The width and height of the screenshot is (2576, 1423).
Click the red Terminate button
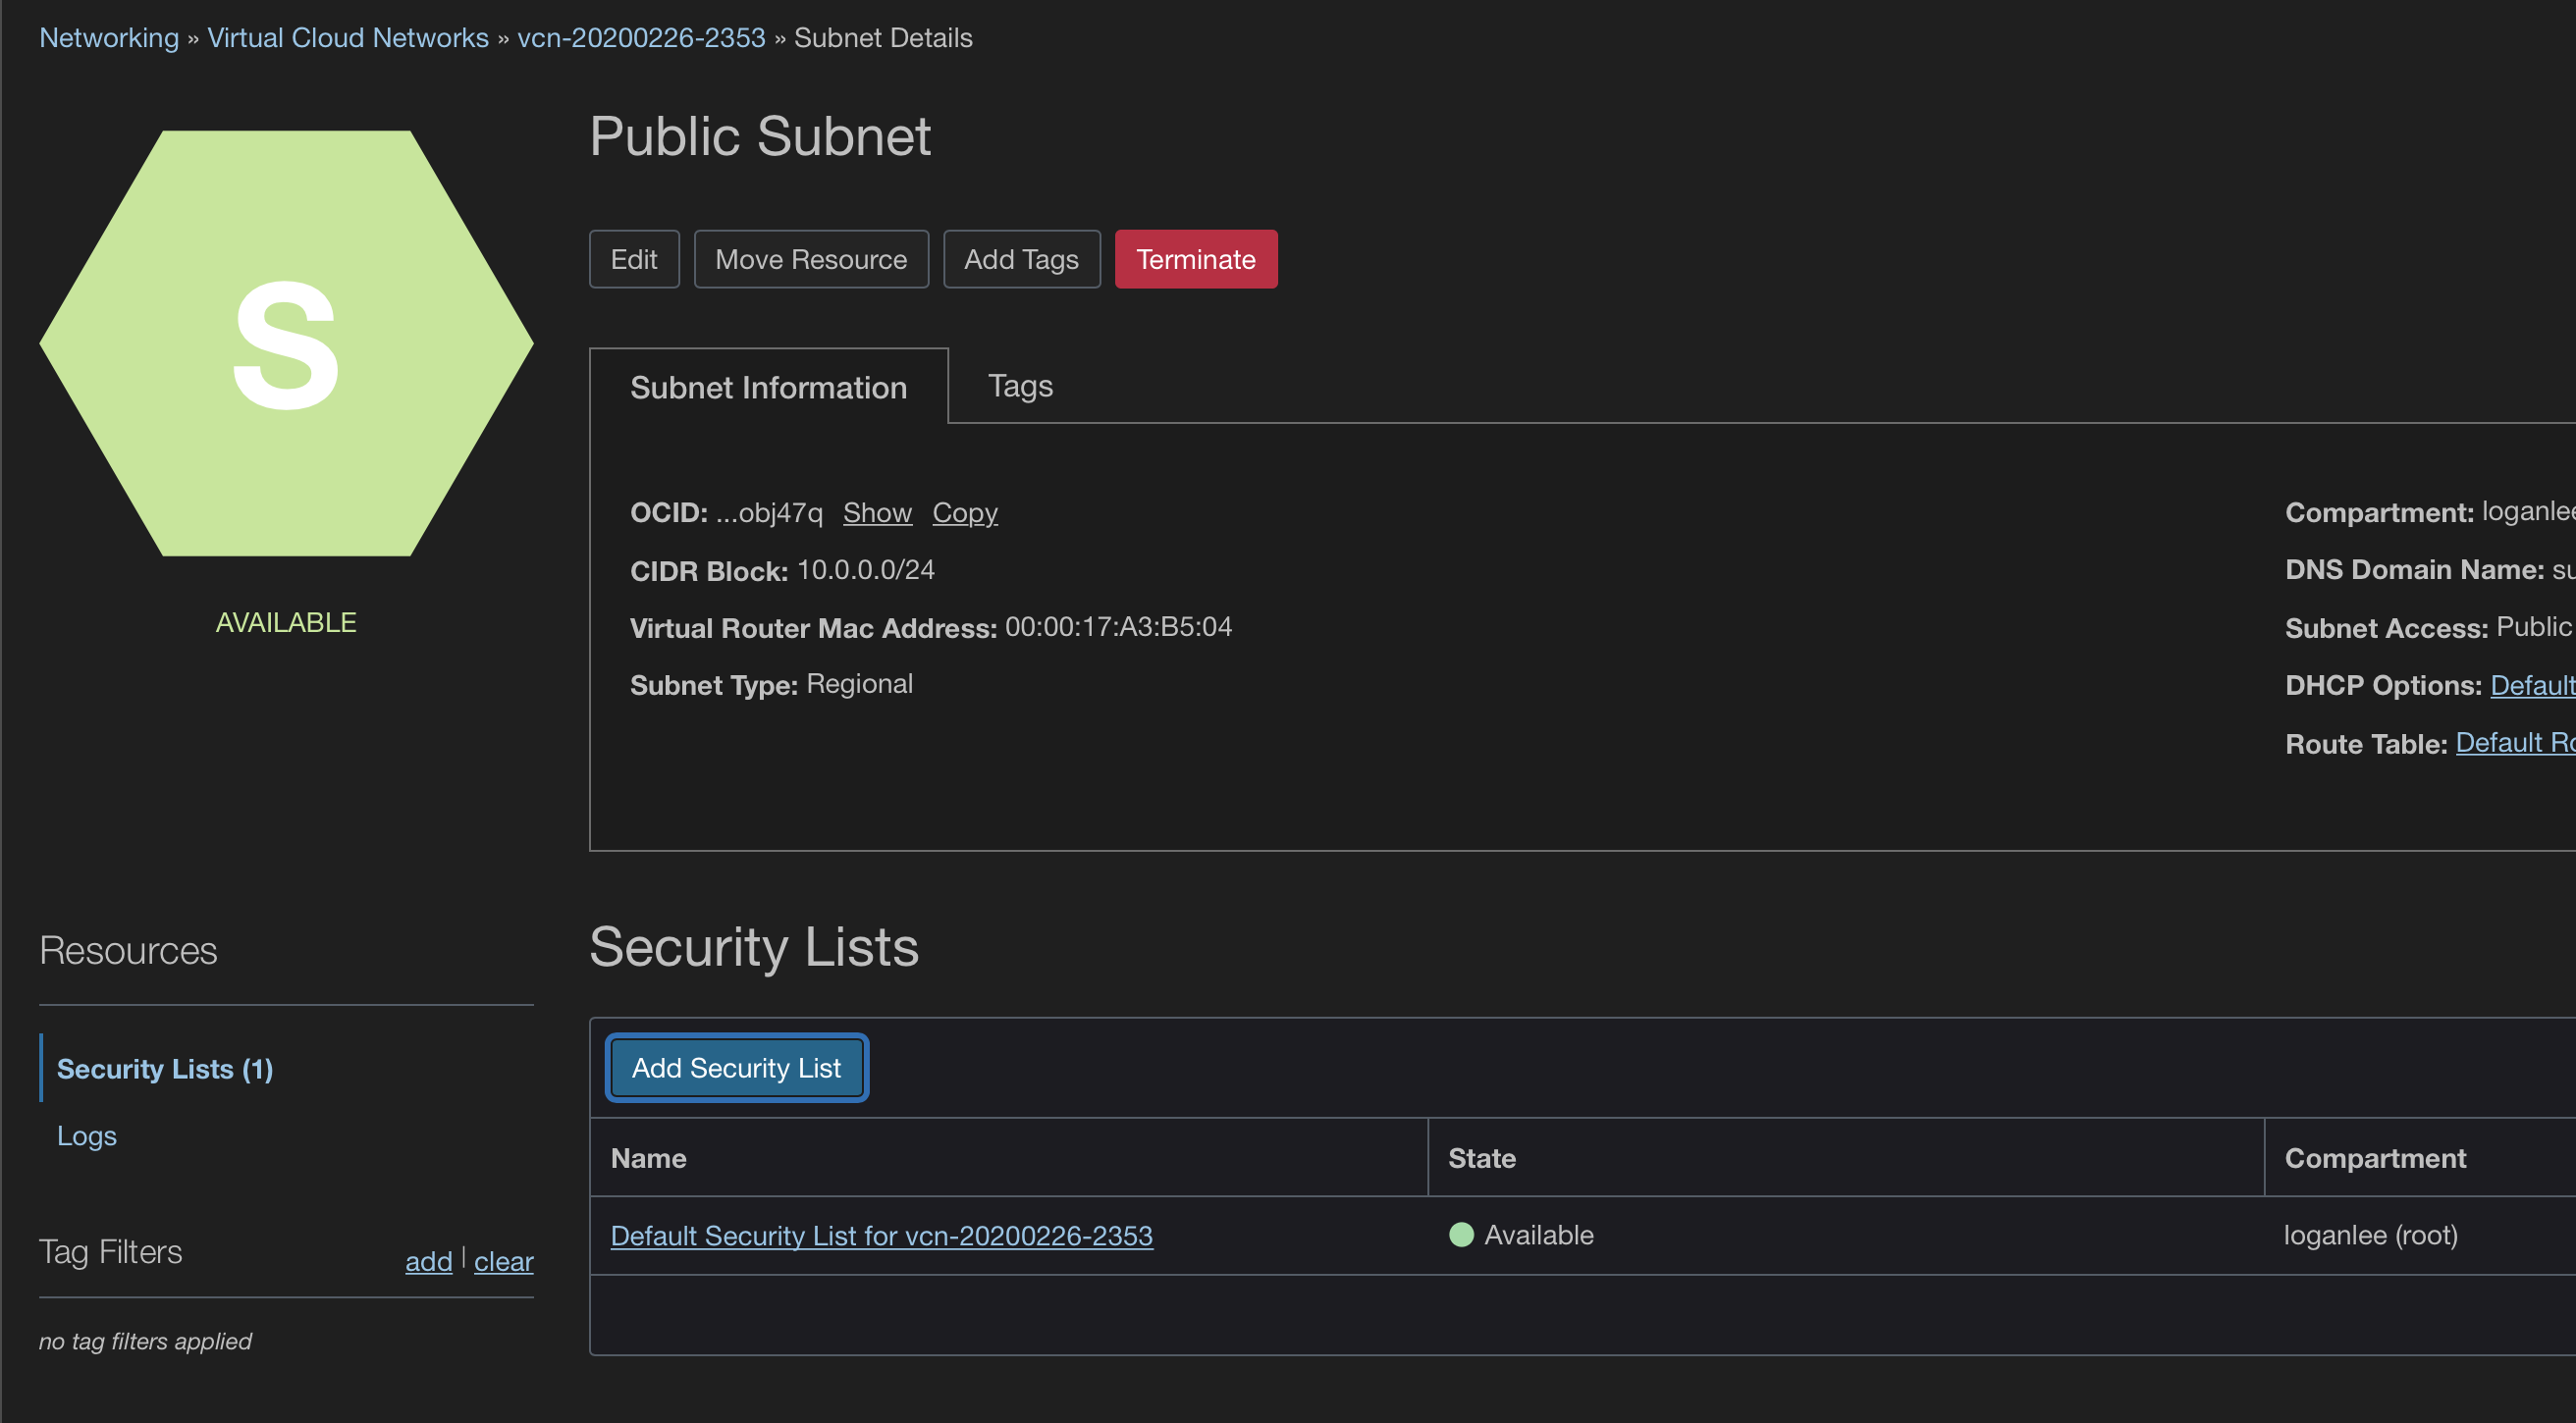(x=1195, y=260)
